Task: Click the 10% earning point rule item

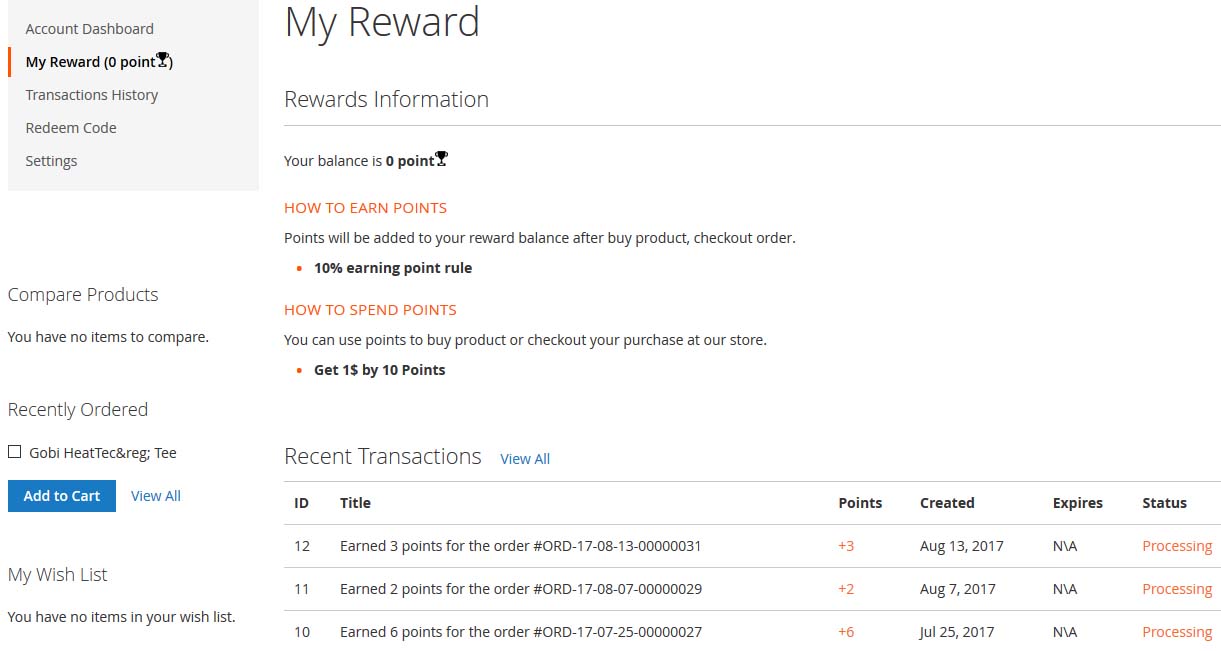Action: 393,268
